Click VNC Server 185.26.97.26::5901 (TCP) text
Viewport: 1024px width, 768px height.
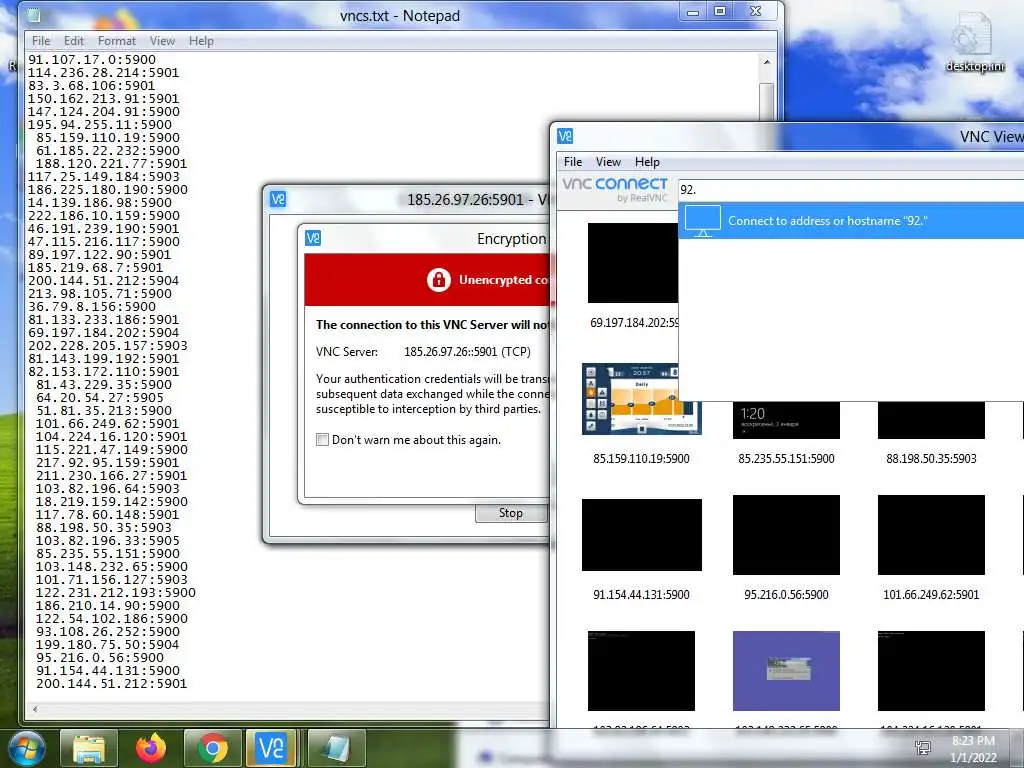pos(467,352)
